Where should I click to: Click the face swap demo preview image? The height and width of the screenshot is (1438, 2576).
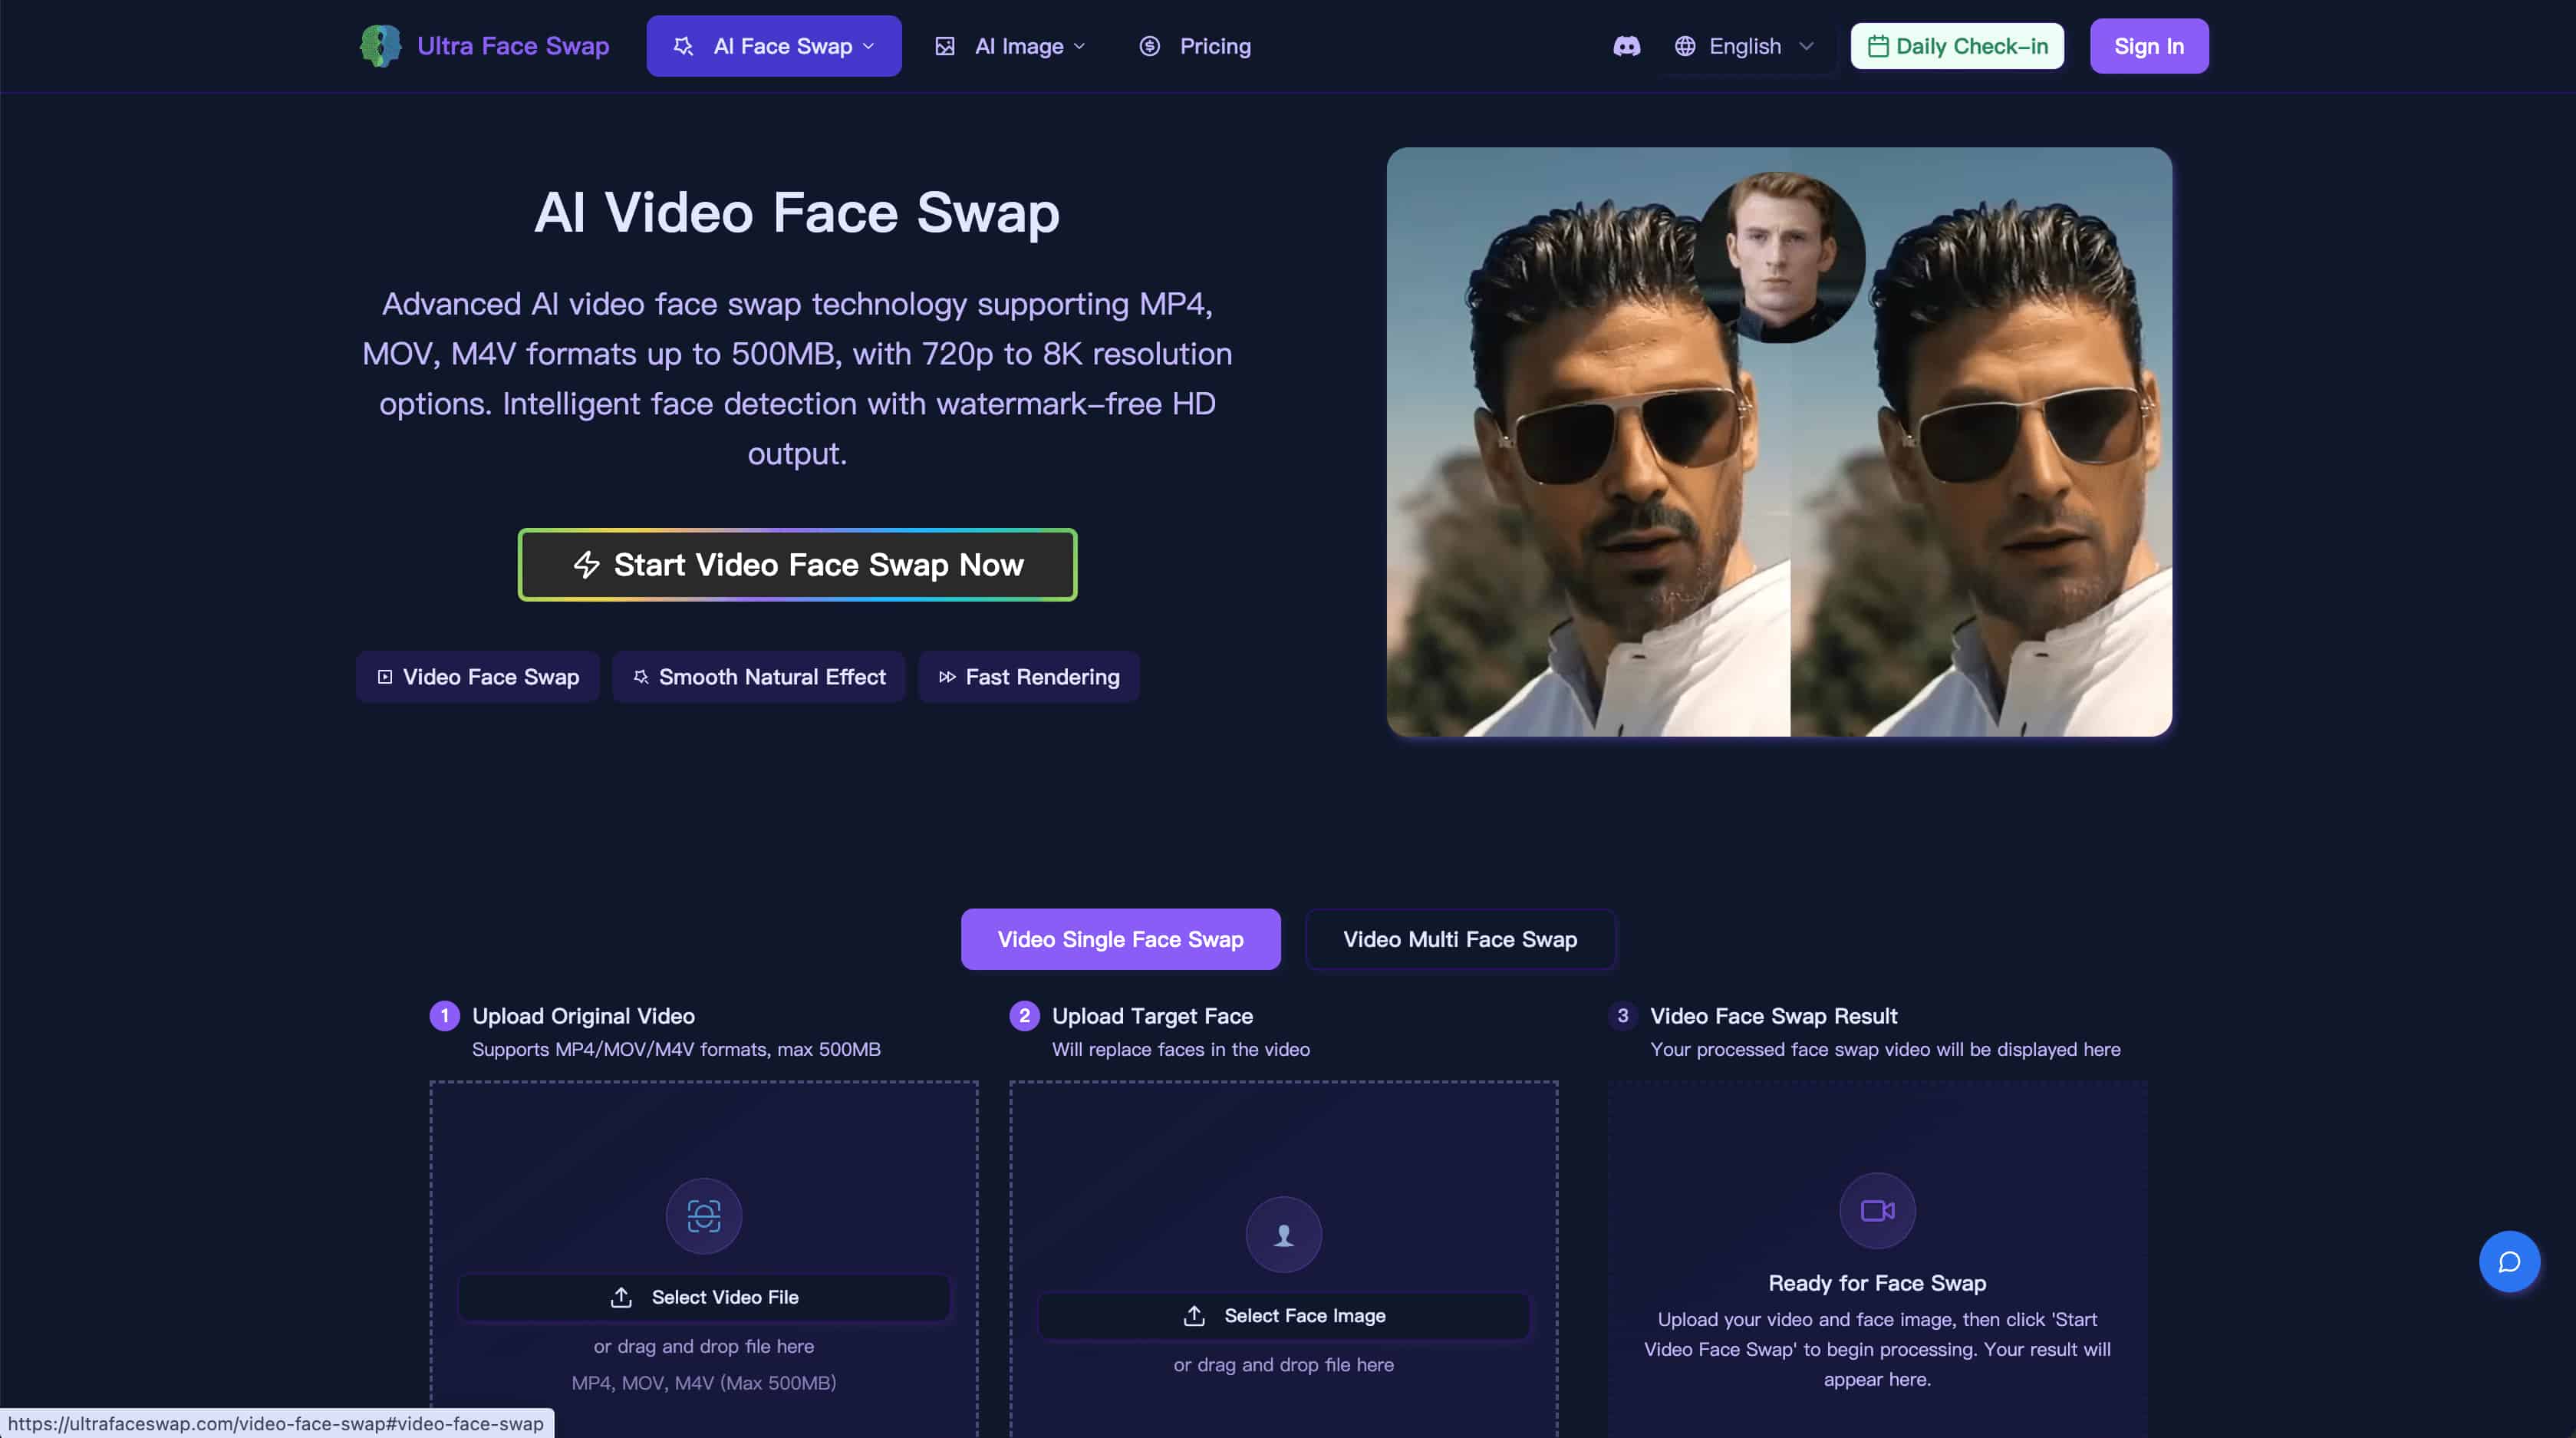[x=1778, y=442]
